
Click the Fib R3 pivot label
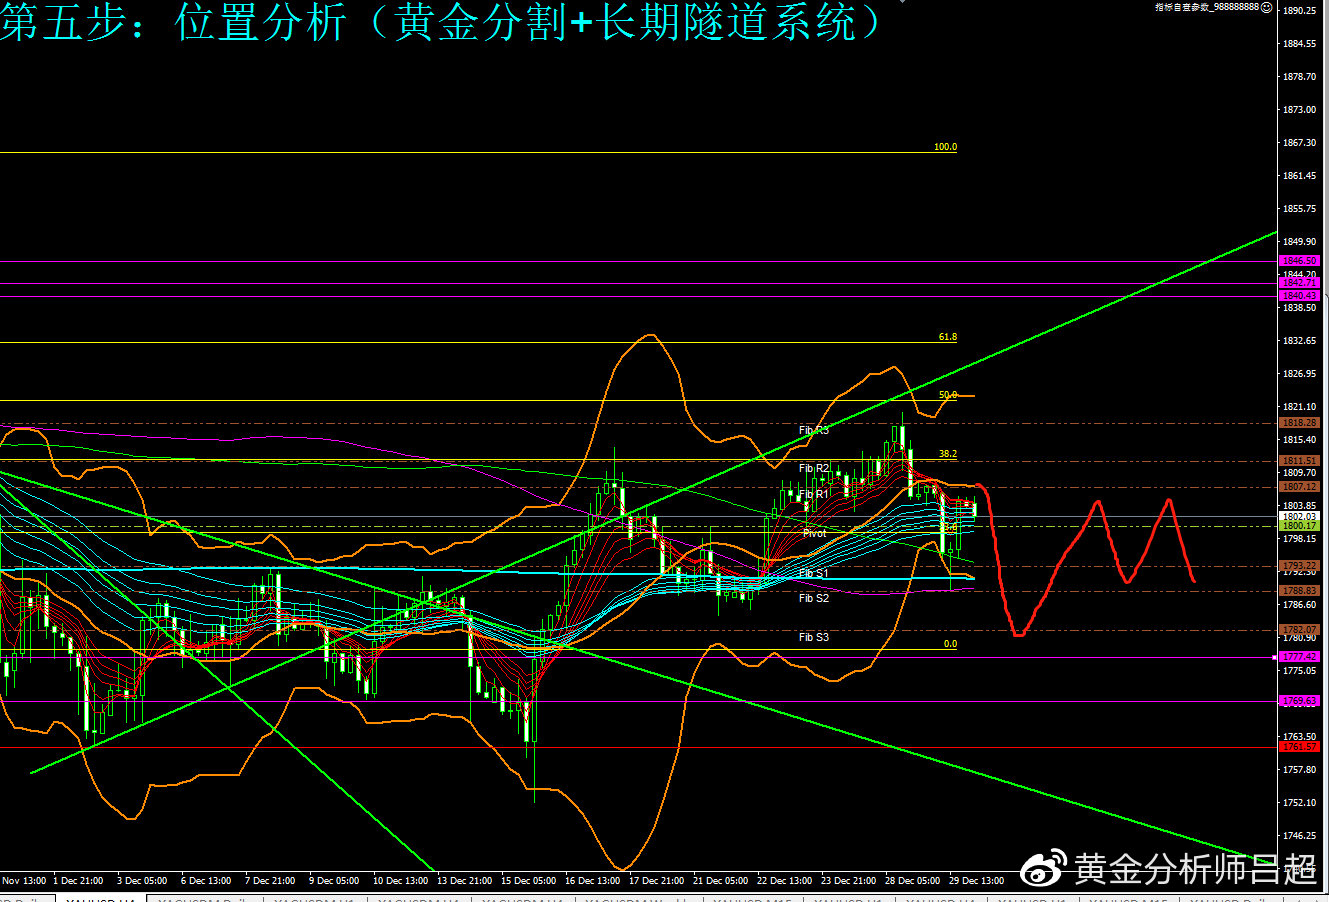pos(814,430)
